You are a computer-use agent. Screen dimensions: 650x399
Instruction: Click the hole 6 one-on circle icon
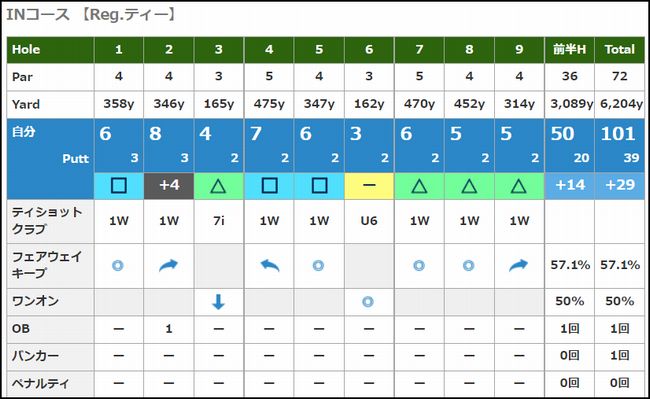[368, 302]
